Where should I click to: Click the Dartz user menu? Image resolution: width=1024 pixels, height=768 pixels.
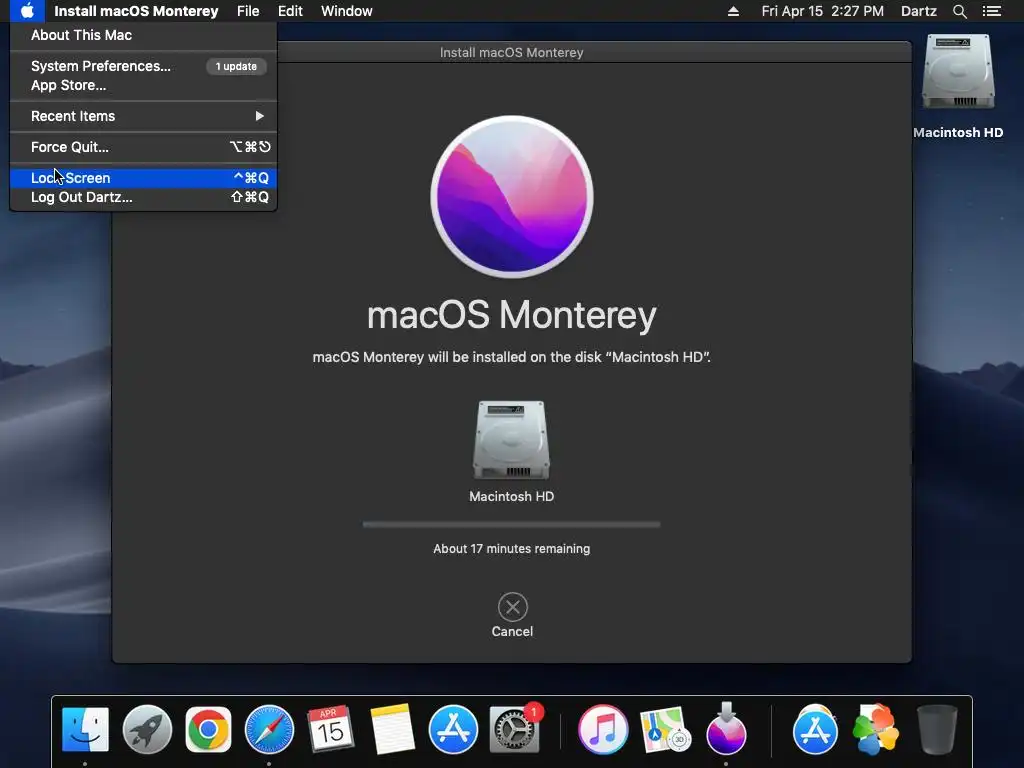pos(918,11)
